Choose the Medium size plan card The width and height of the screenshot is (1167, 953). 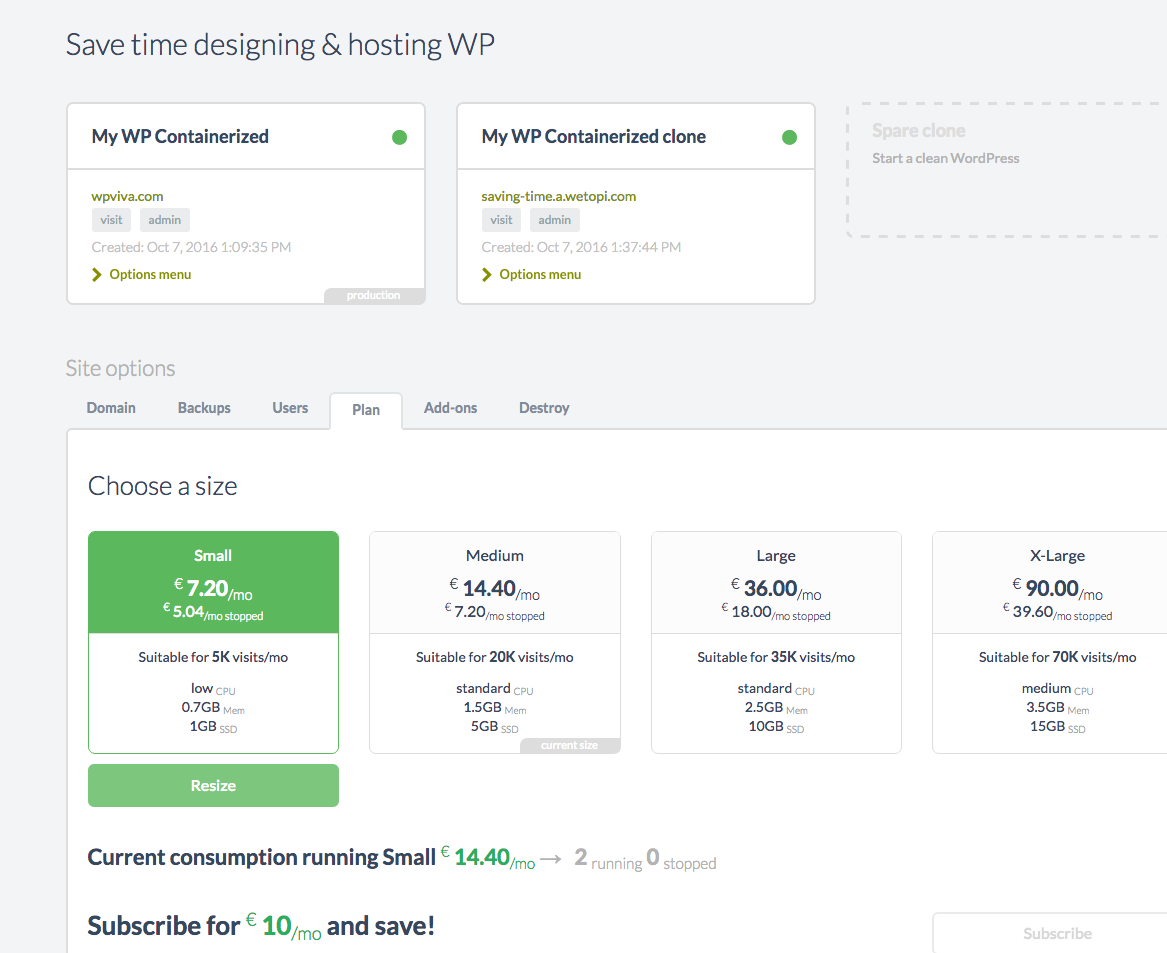(x=495, y=641)
